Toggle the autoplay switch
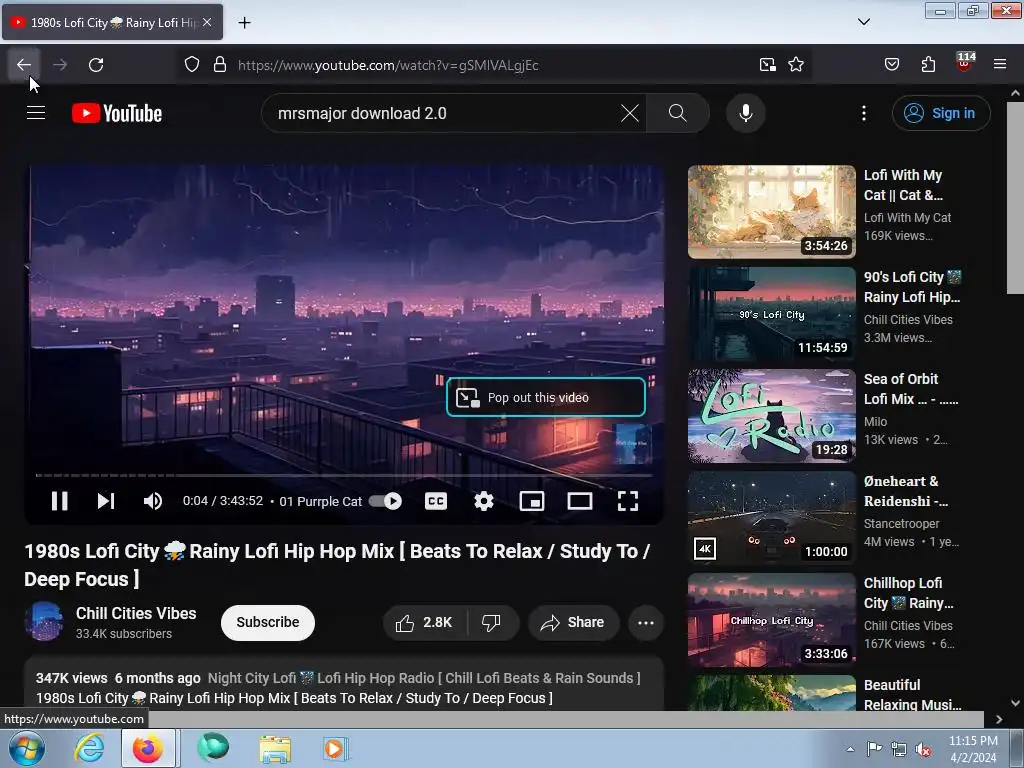 point(385,501)
